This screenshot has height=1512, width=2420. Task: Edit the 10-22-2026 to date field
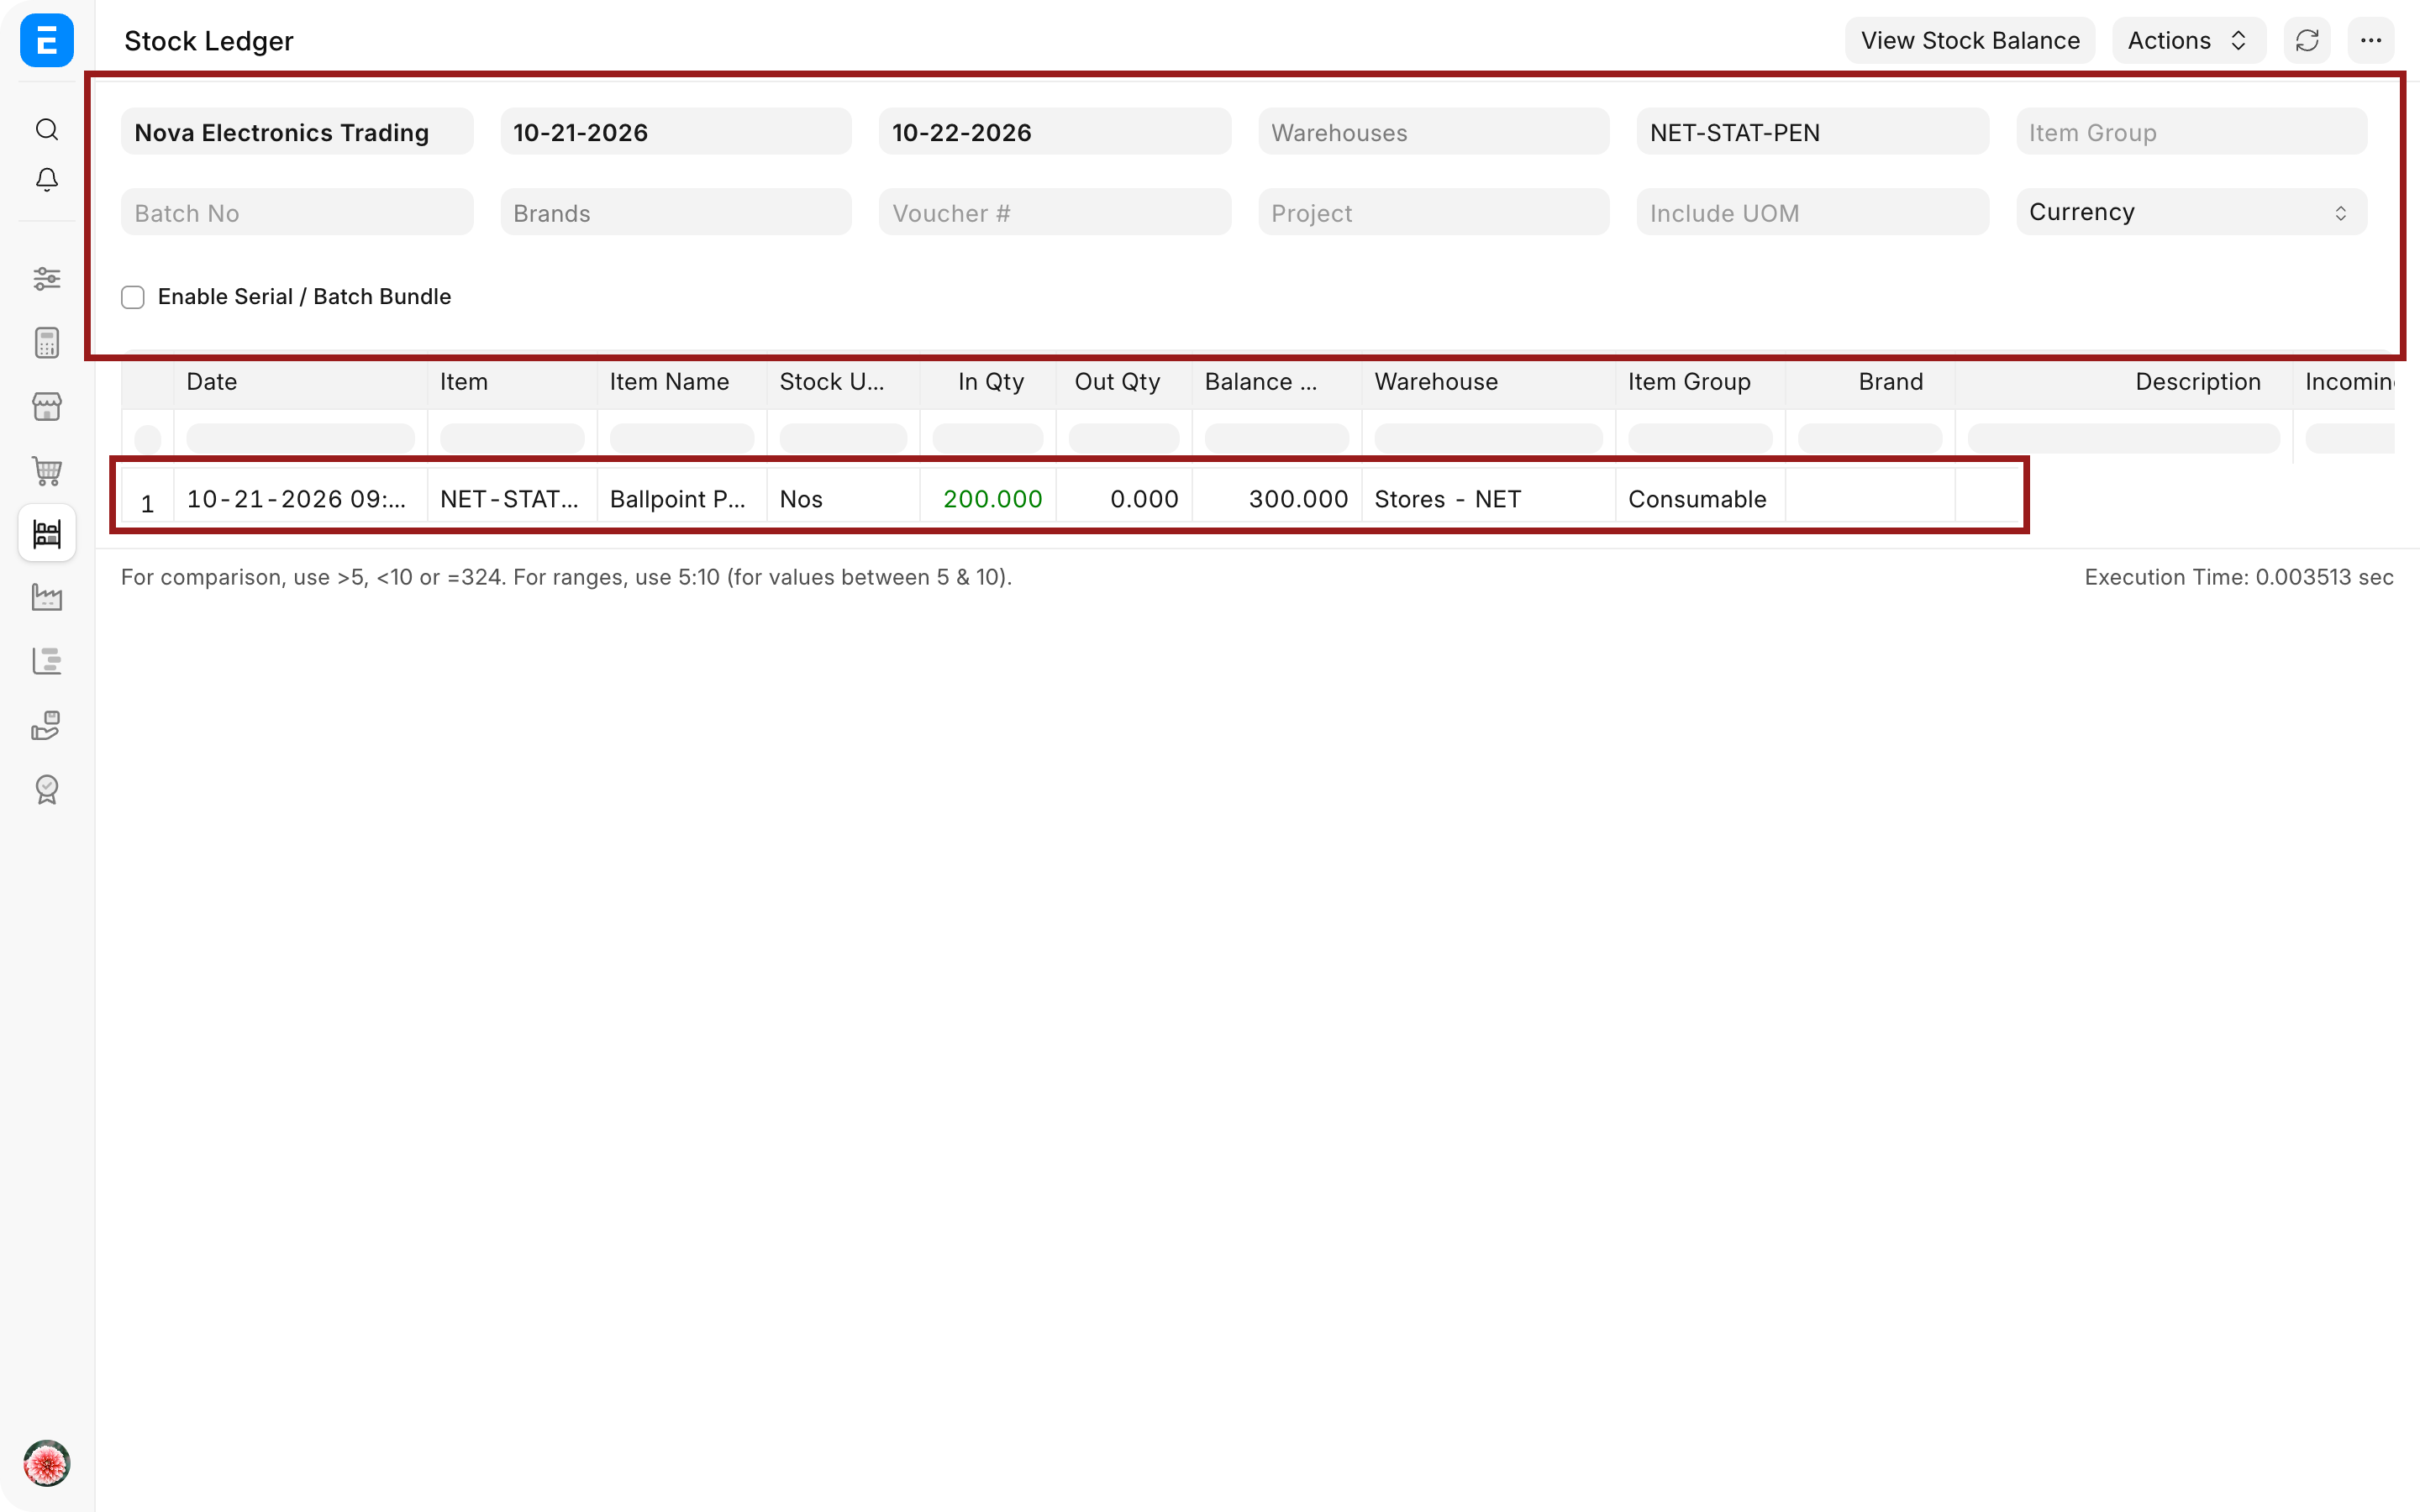[1055, 132]
